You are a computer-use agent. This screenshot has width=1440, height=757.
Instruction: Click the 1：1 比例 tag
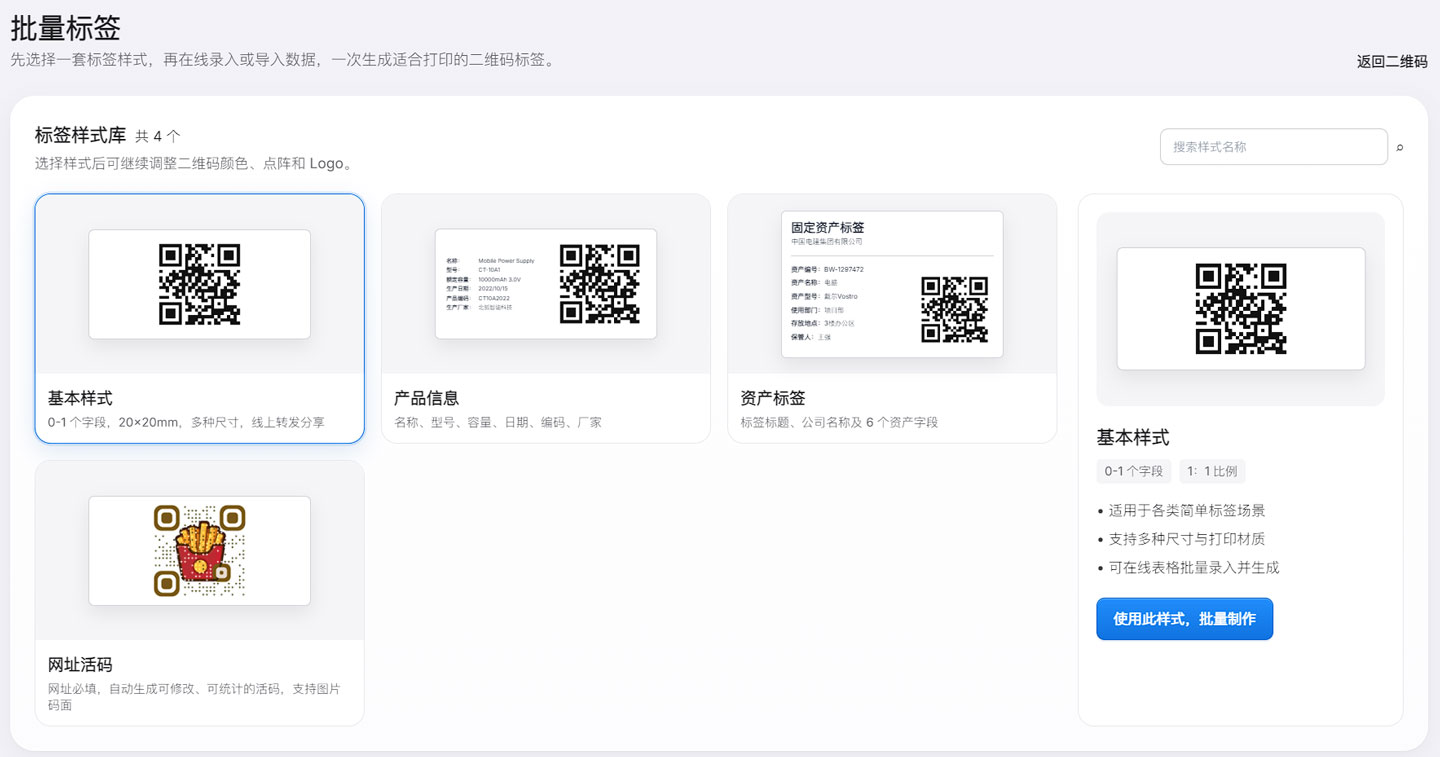coord(1212,471)
